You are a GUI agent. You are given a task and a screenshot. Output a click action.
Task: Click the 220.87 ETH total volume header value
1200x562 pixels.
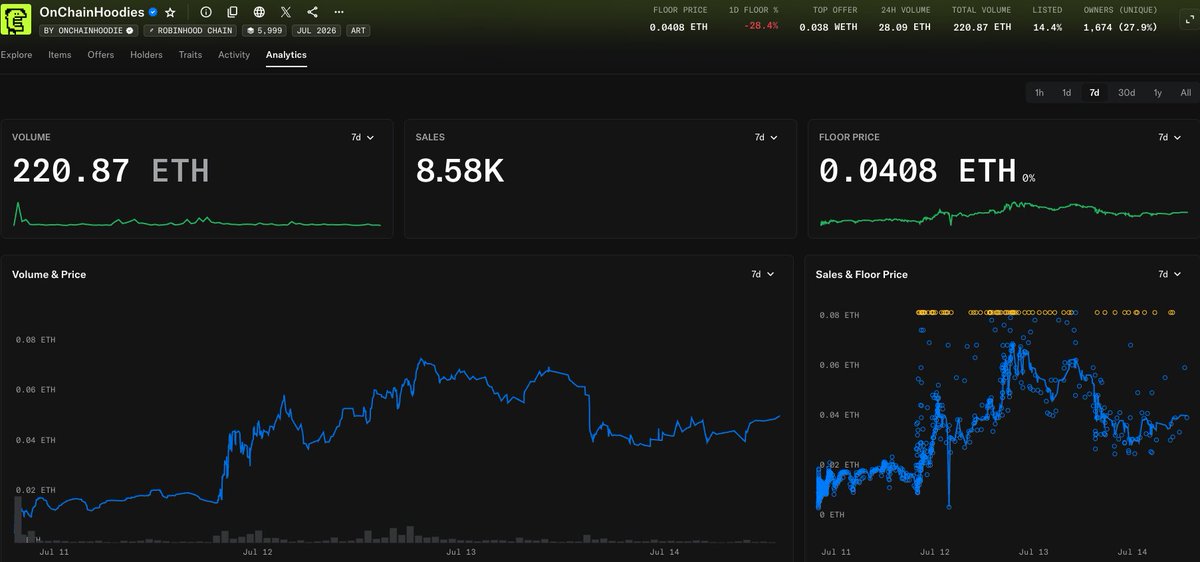[x=981, y=27]
